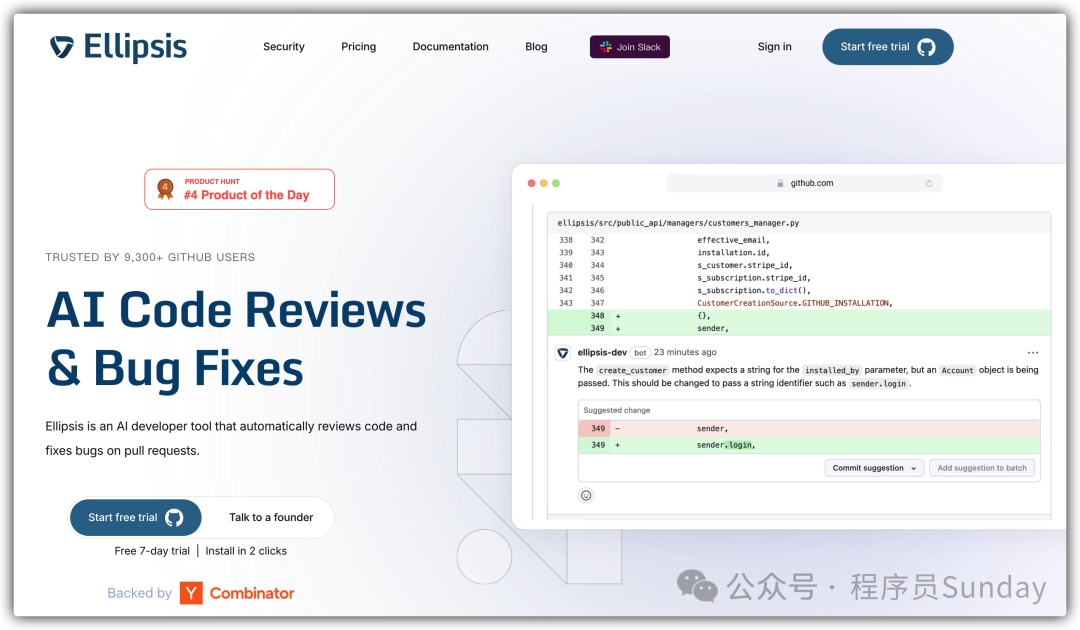1080x630 pixels.
Task: Click the 'Suggested change' label
Action: pos(616,410)
